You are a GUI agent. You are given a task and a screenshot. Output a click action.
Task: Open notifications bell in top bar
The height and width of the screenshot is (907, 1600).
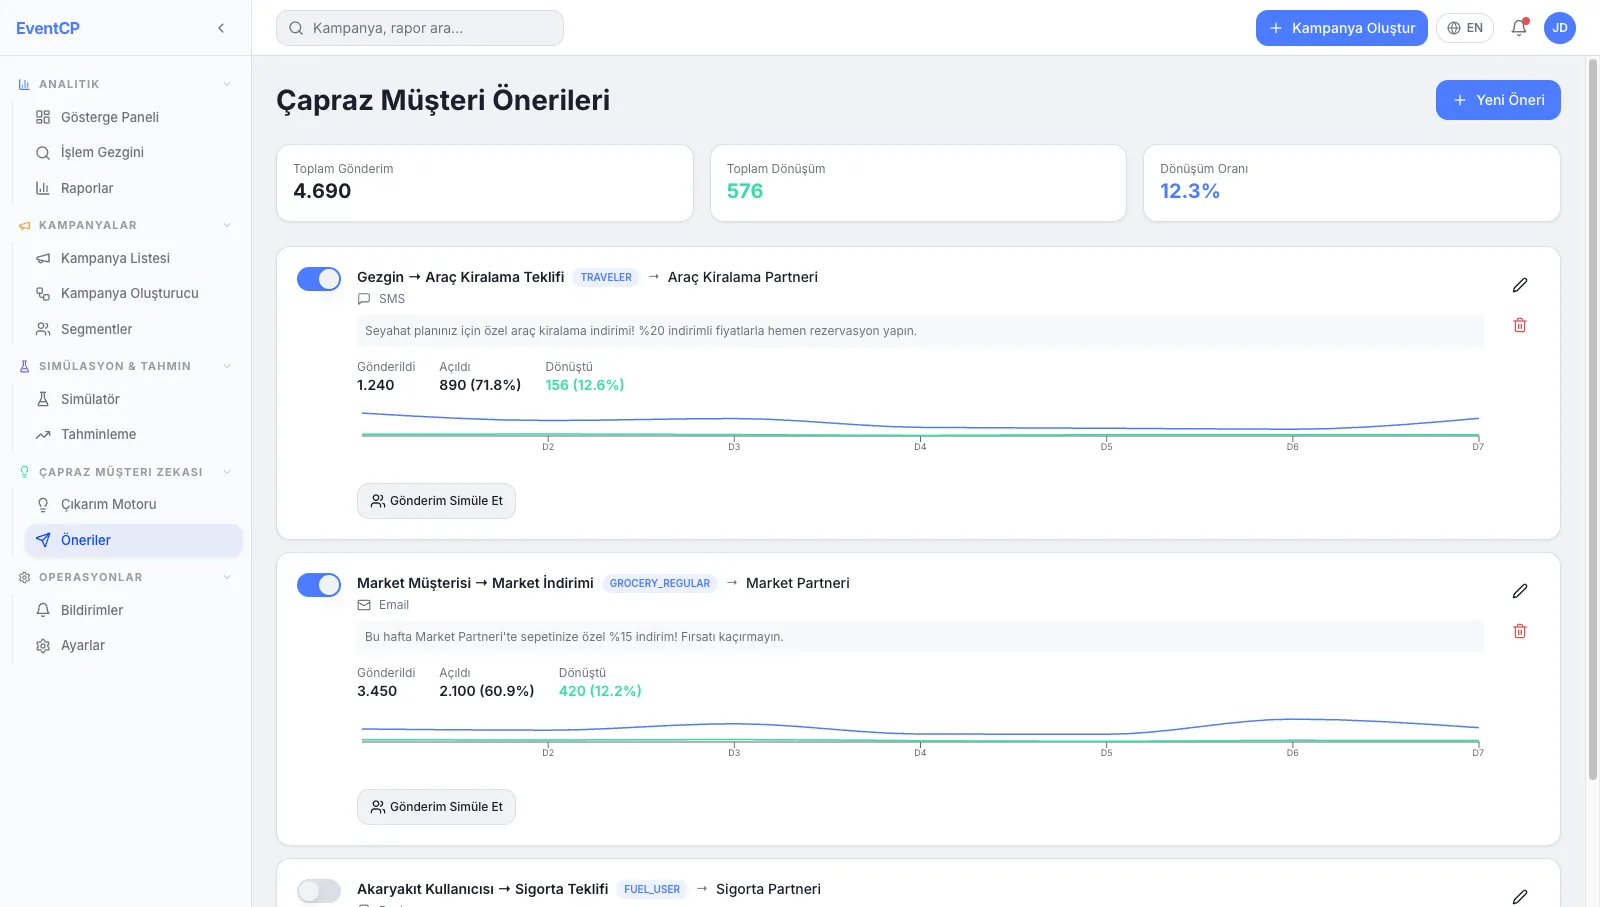click(x=1519, y=28)
